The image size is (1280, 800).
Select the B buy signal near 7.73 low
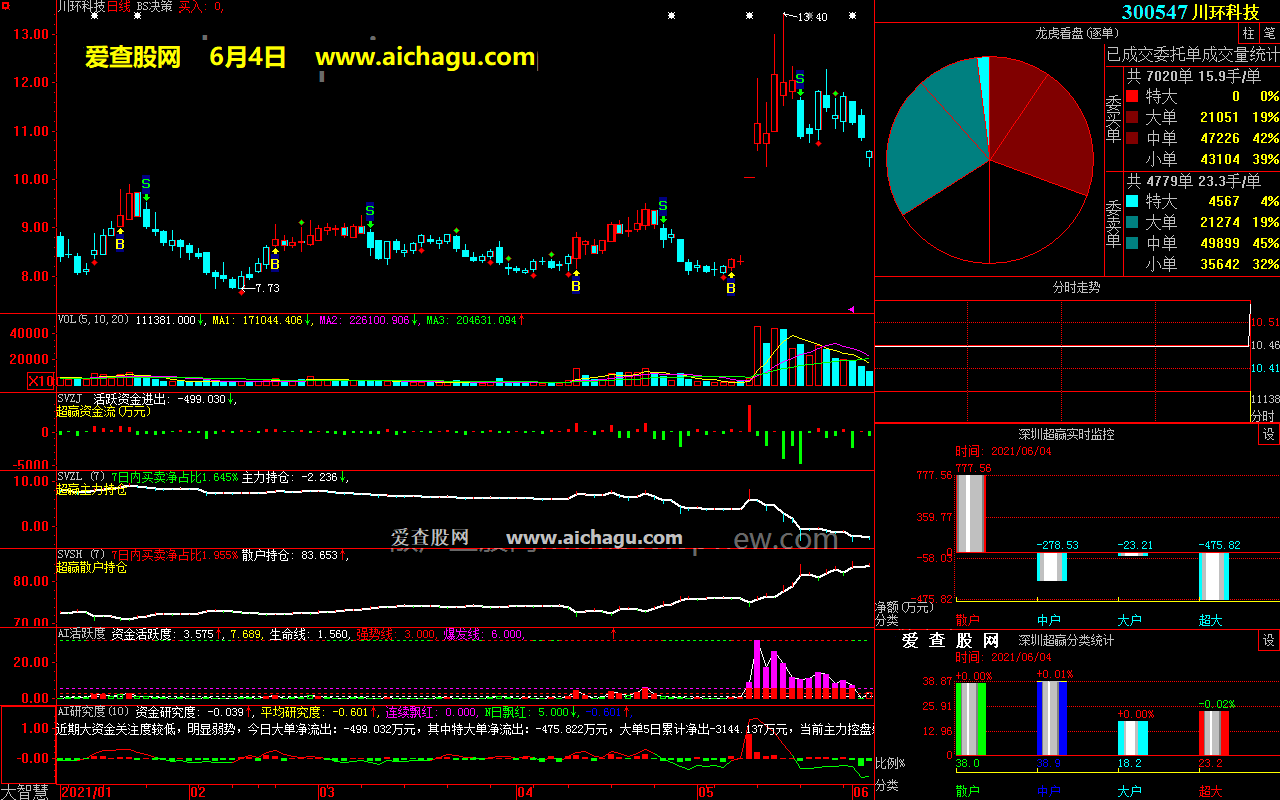(274, 265)
